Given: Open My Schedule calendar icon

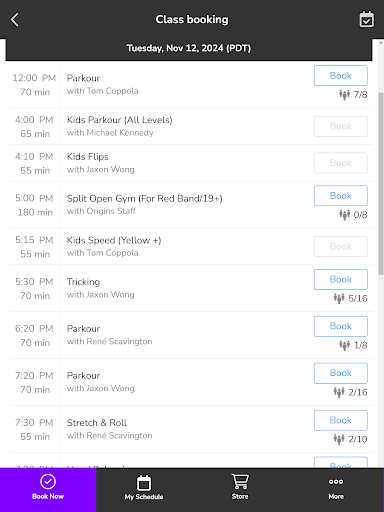Looking at the screenshot, I should (x=144, y=483).
